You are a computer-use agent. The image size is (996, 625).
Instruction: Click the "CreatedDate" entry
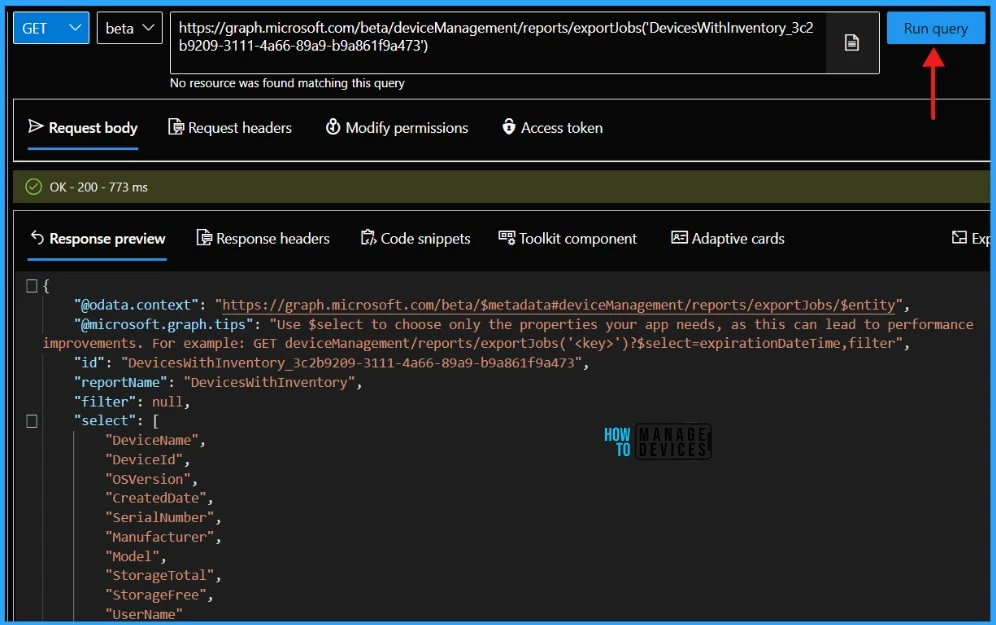tap(156, 498)
